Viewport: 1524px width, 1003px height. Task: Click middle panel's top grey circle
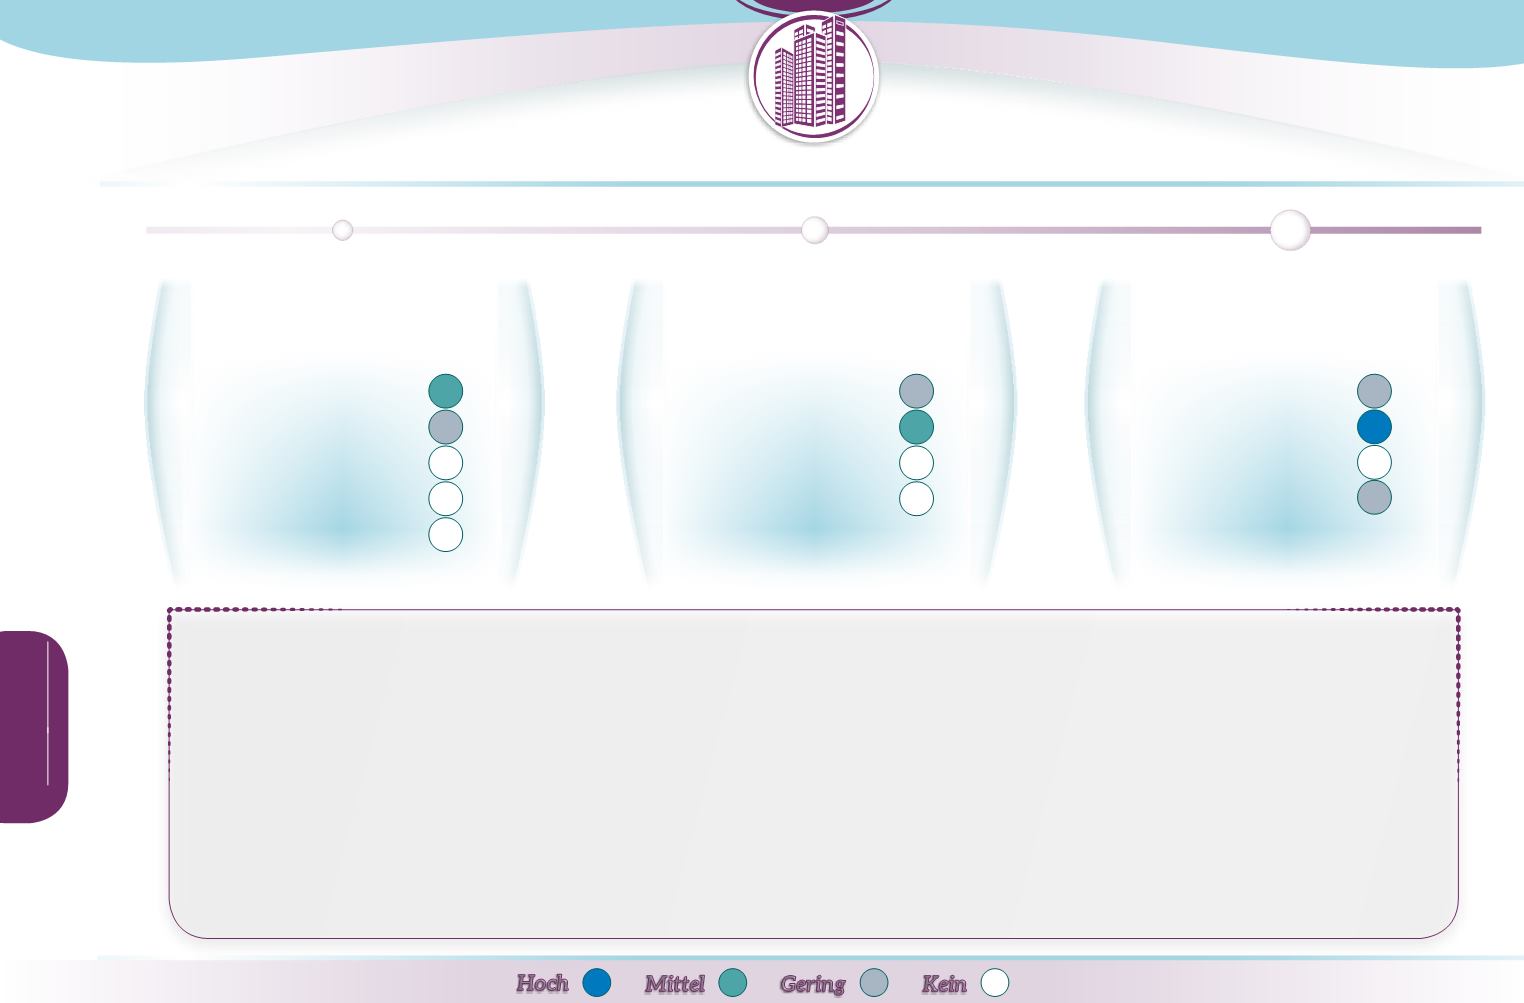[917, 391]
